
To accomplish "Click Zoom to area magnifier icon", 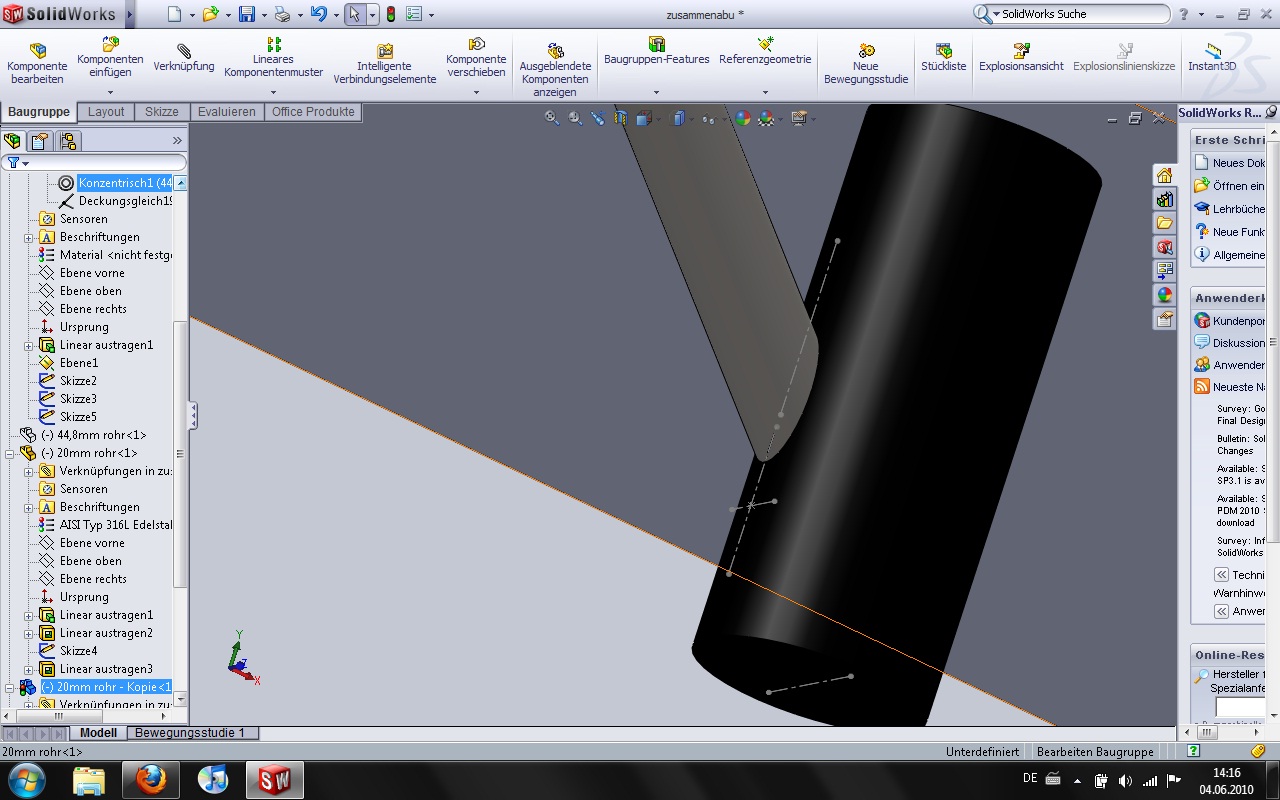I will point(575,118).
